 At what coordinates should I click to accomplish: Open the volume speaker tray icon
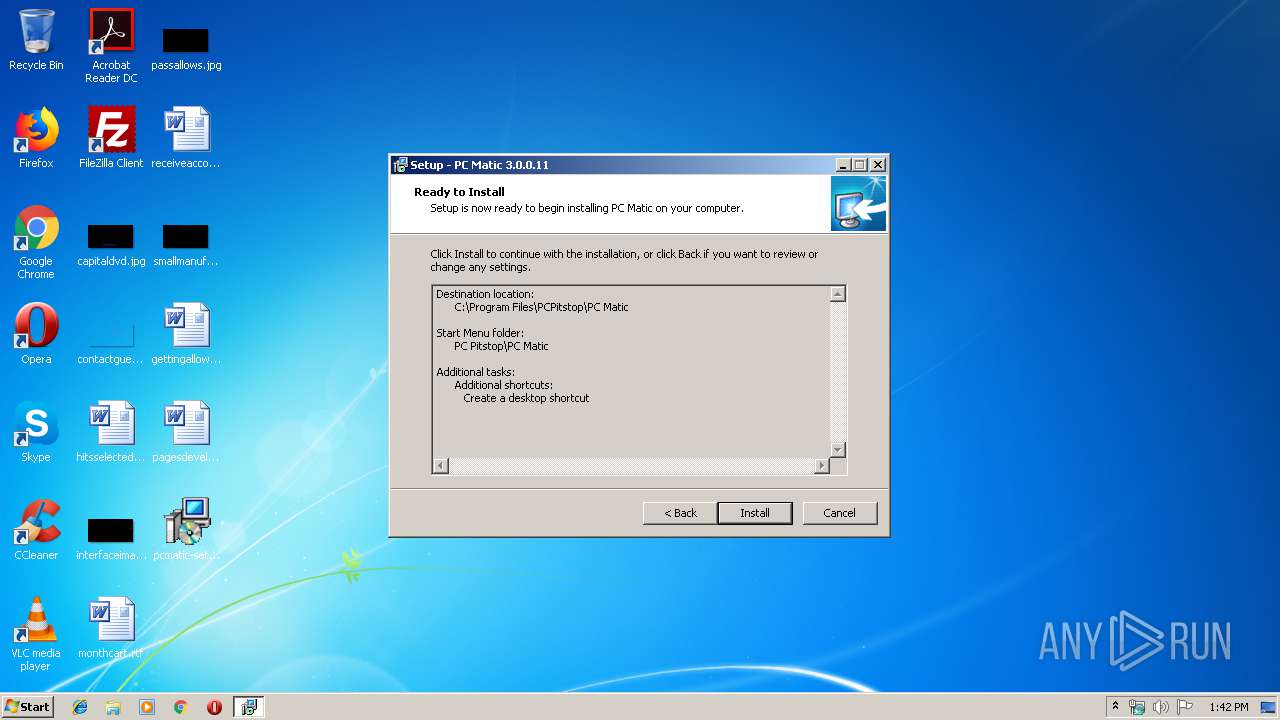click(x=1161, y=707)
